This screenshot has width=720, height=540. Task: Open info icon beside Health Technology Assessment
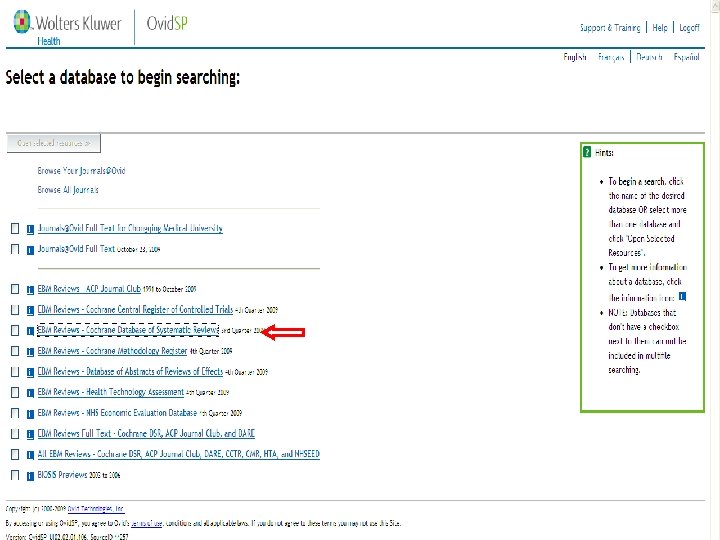[30, 393]
